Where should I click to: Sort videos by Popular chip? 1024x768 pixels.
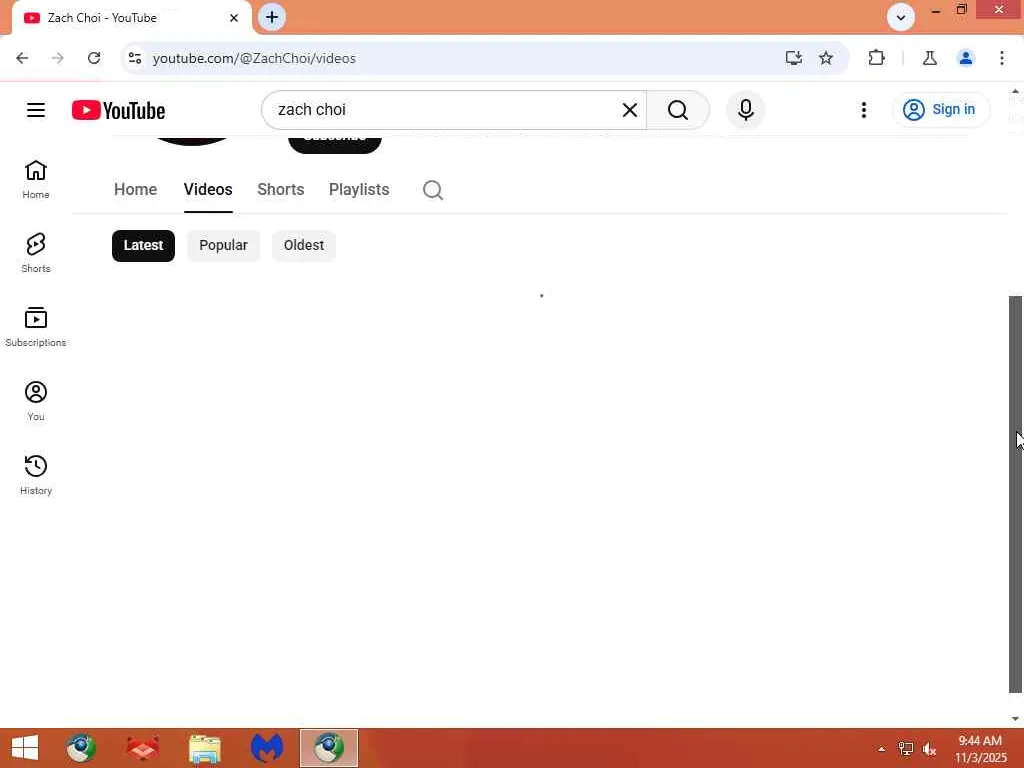(x=223, y=246)
